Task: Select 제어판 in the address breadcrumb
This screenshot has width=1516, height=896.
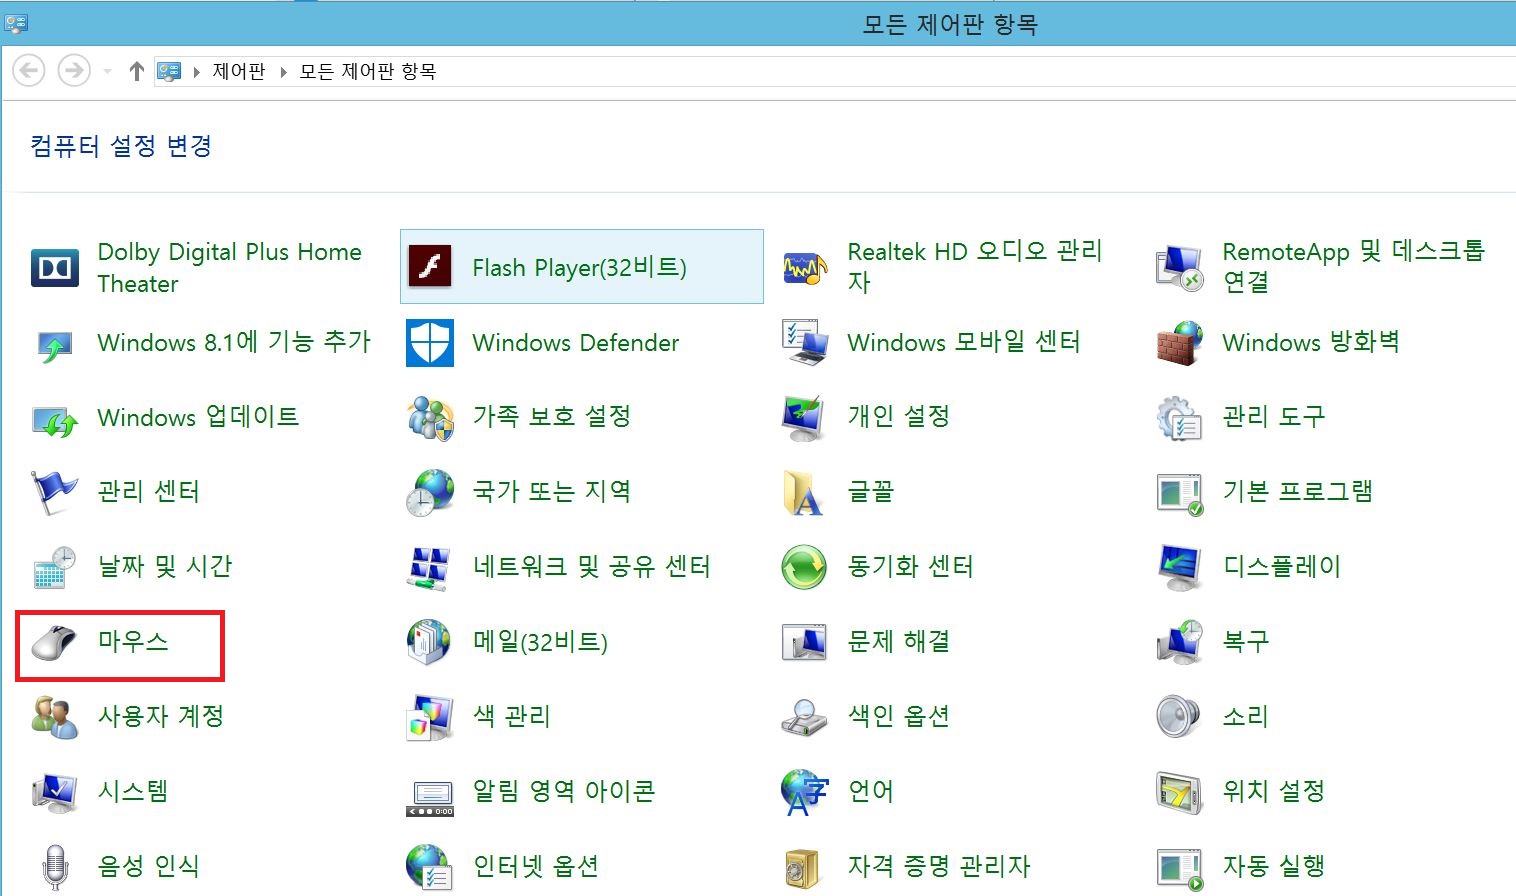Action: [x=239, y=71]
